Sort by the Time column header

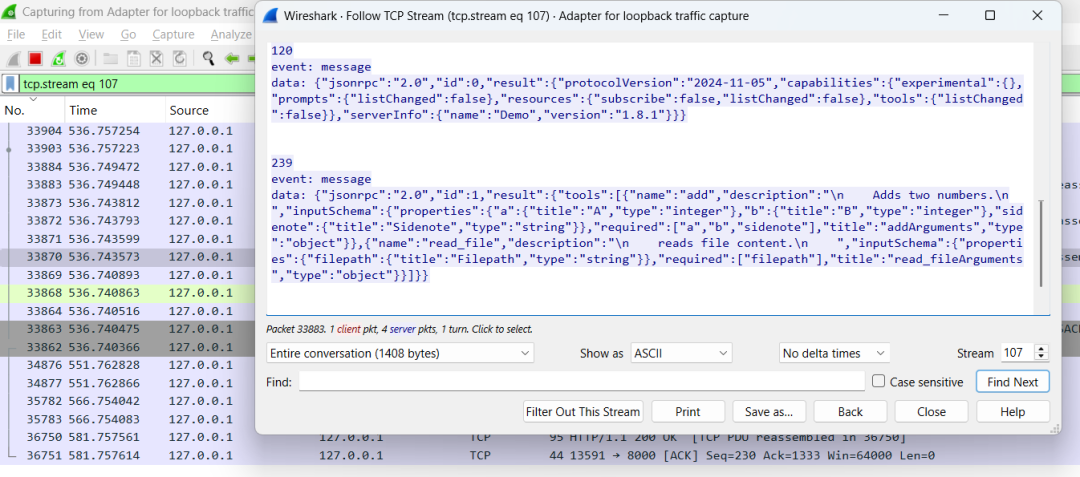tap(115, 110)
